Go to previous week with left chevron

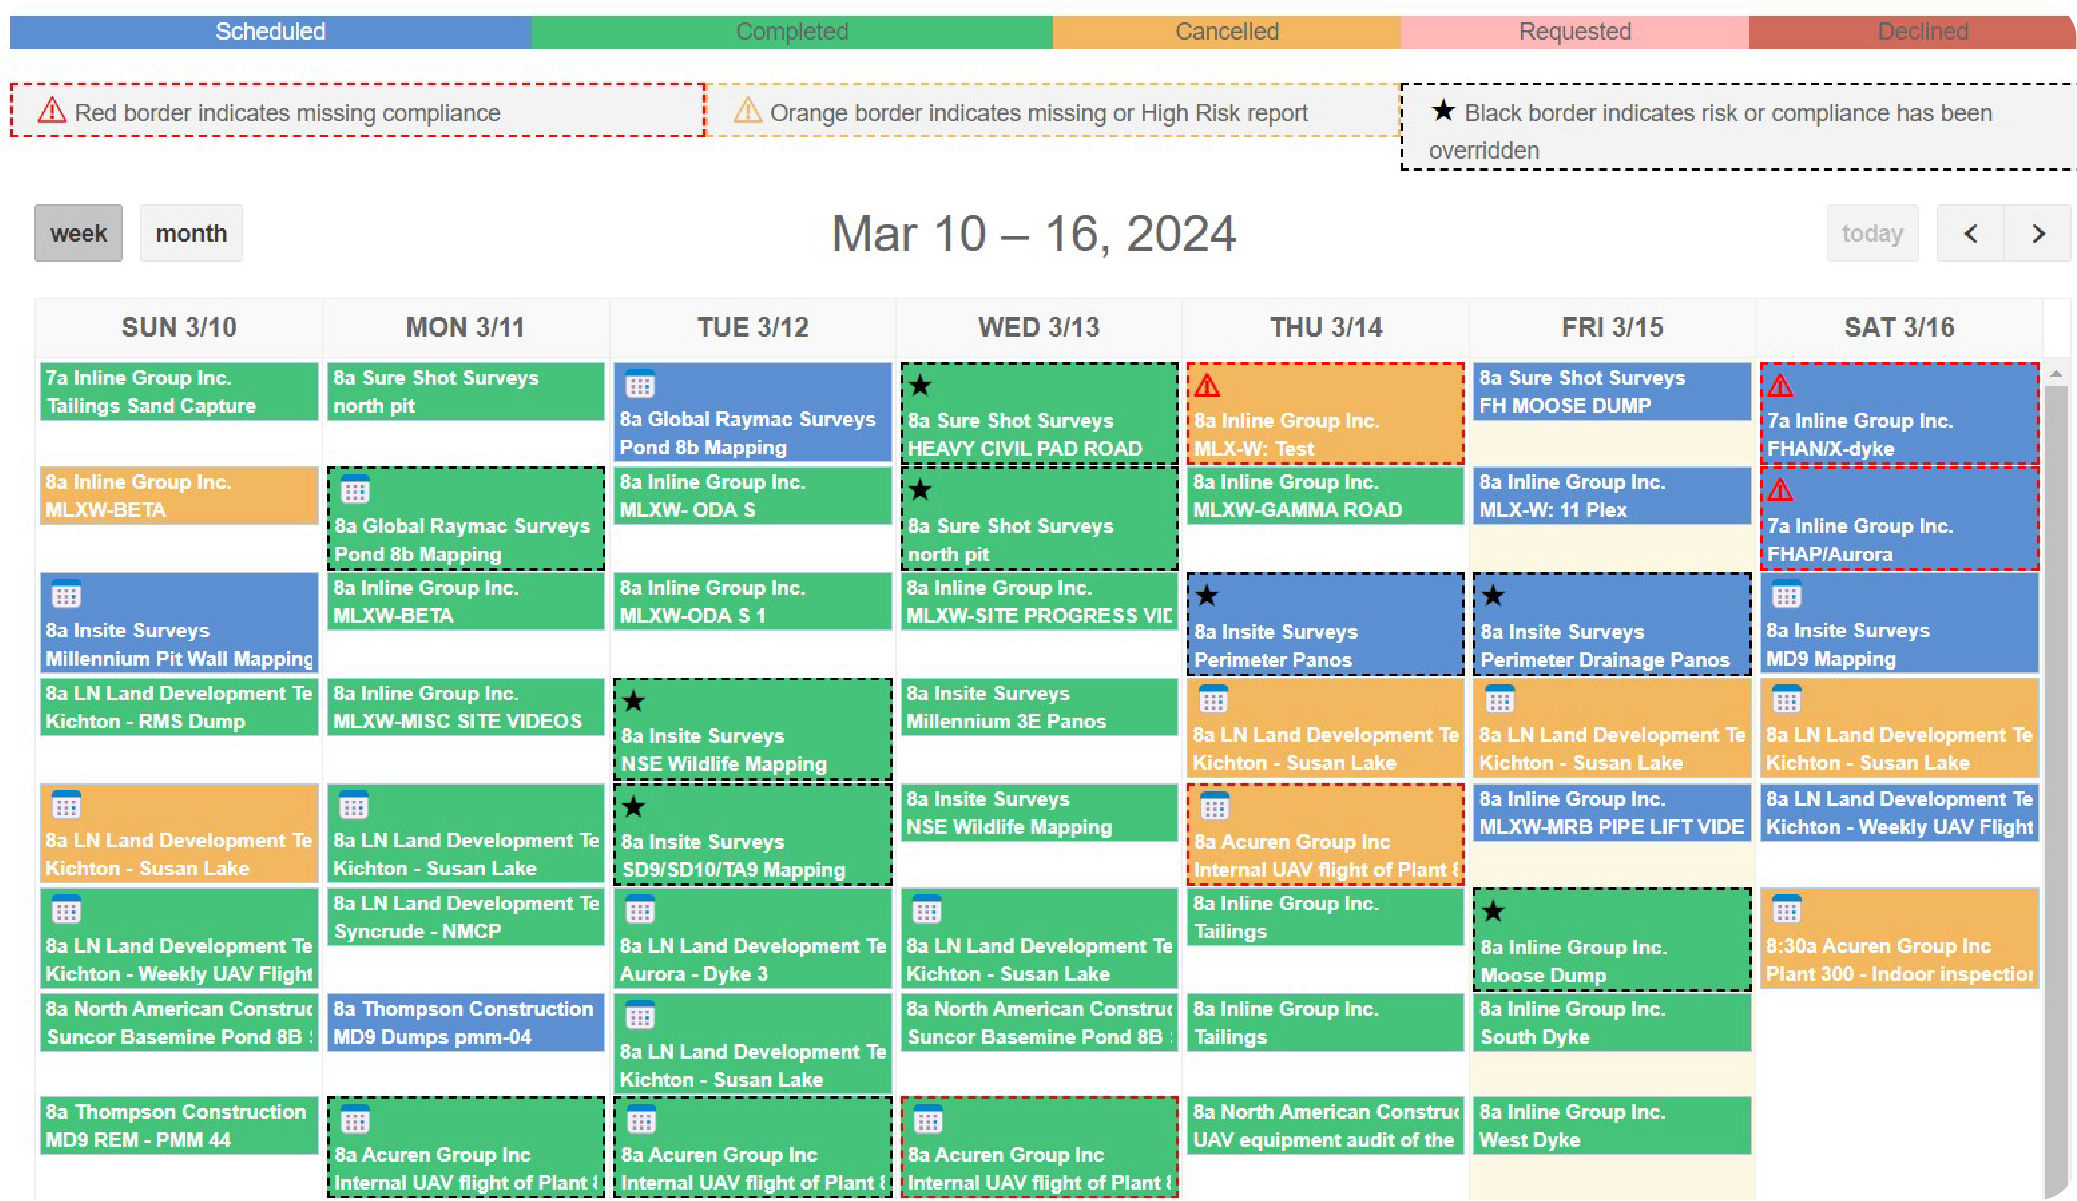(x=1970, y=233)
